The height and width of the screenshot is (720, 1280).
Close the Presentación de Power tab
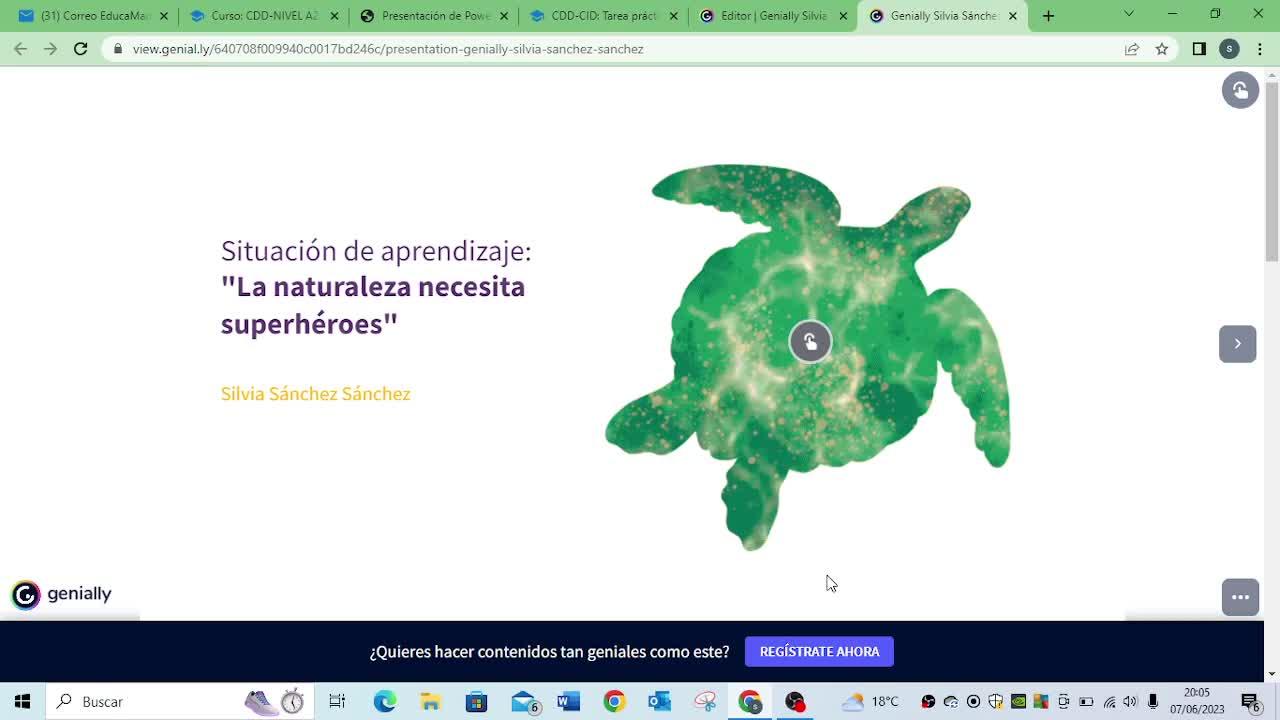pos(504,16)
